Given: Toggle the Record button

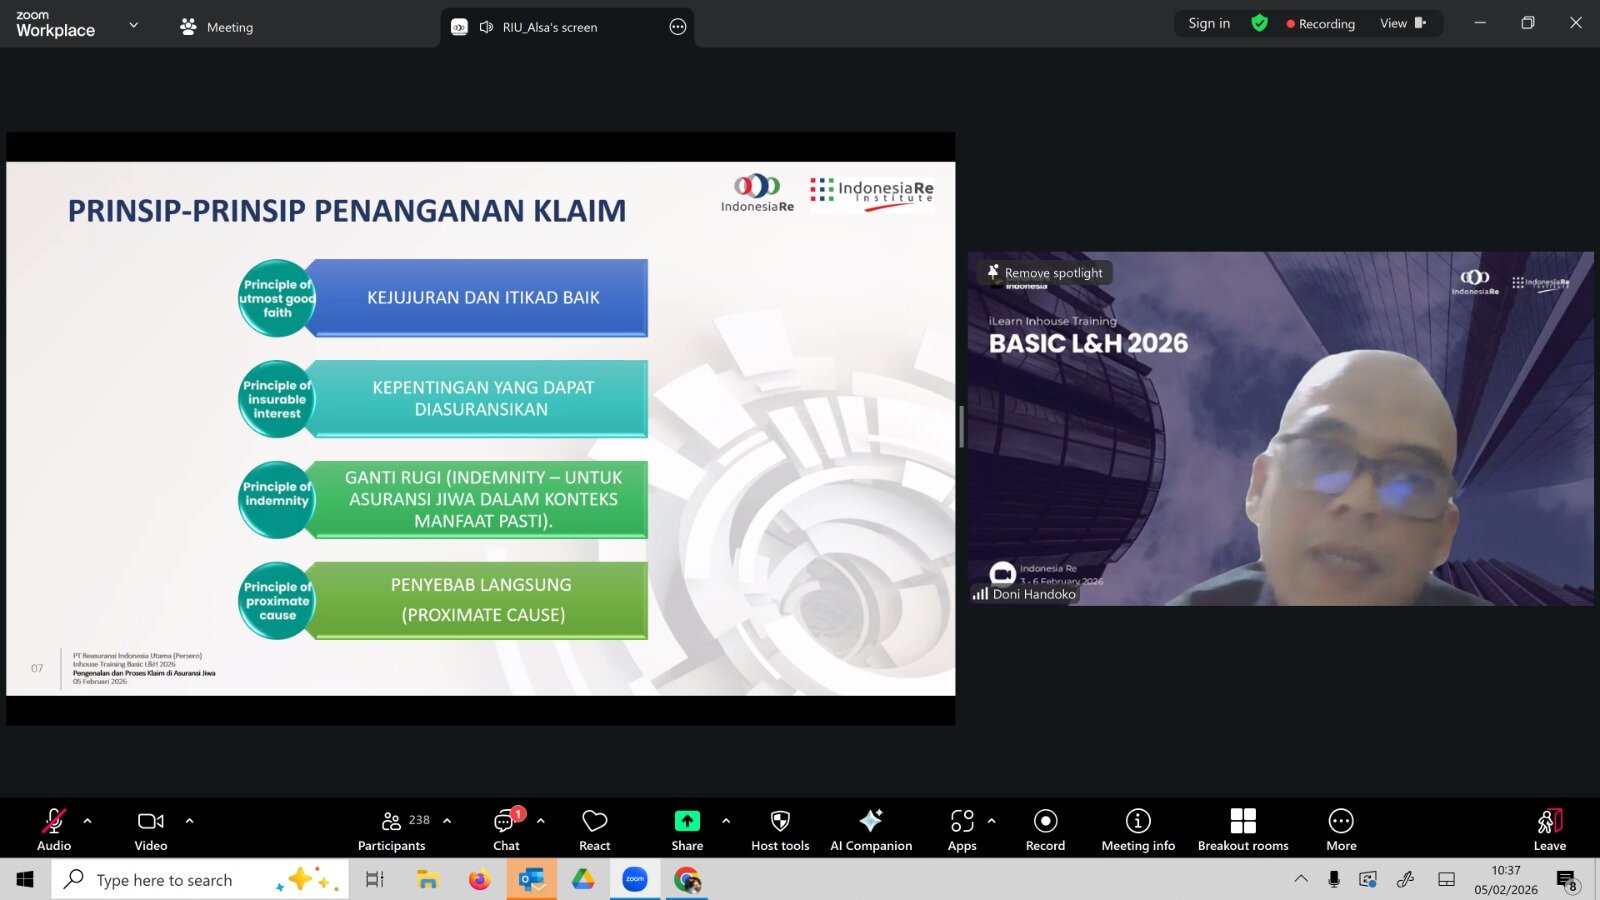Looking at the screenshot, I should [x=1045, y=830].
